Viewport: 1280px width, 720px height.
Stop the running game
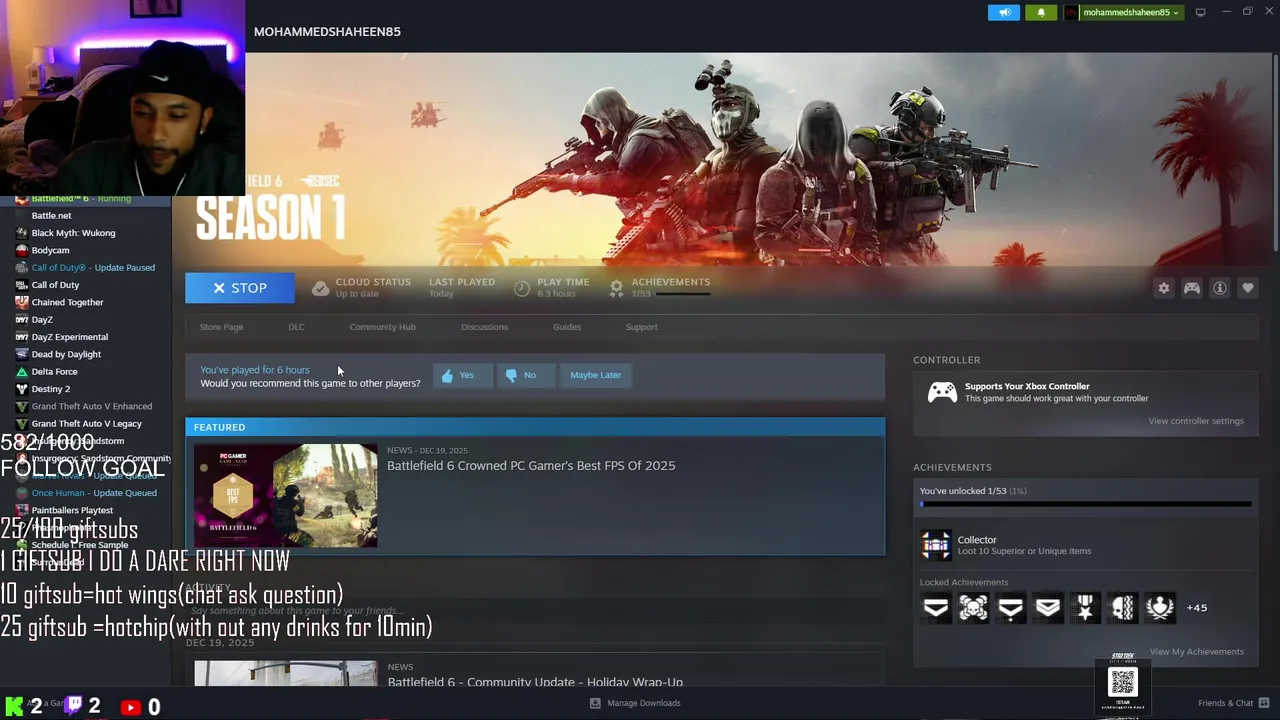tap(240, 288)
